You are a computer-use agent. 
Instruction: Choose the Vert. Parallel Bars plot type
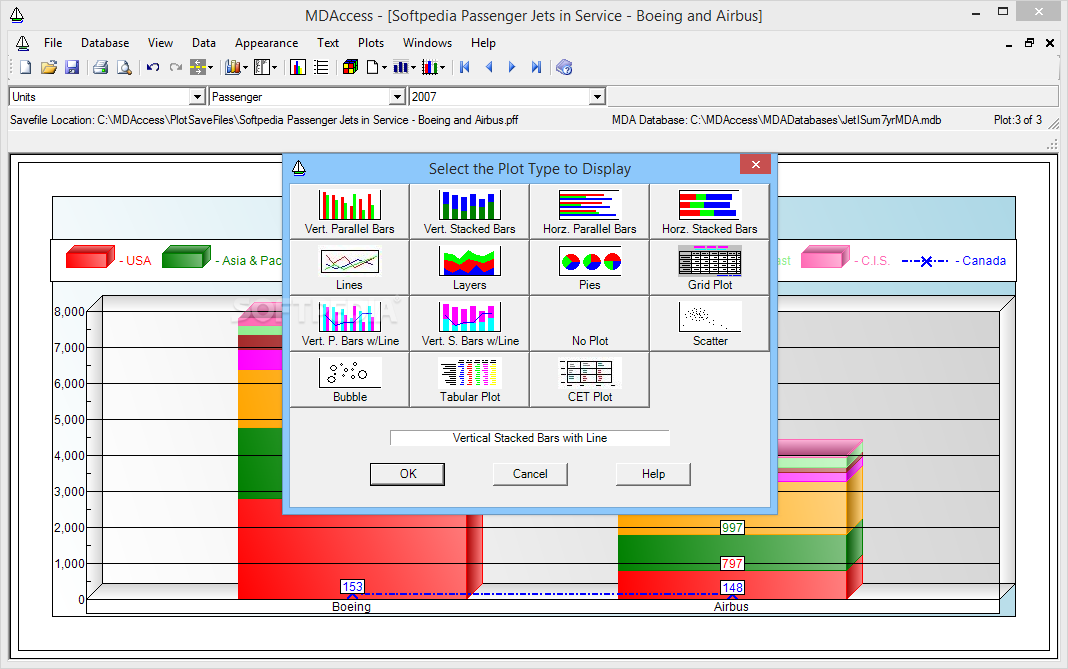tap(349, 211)
